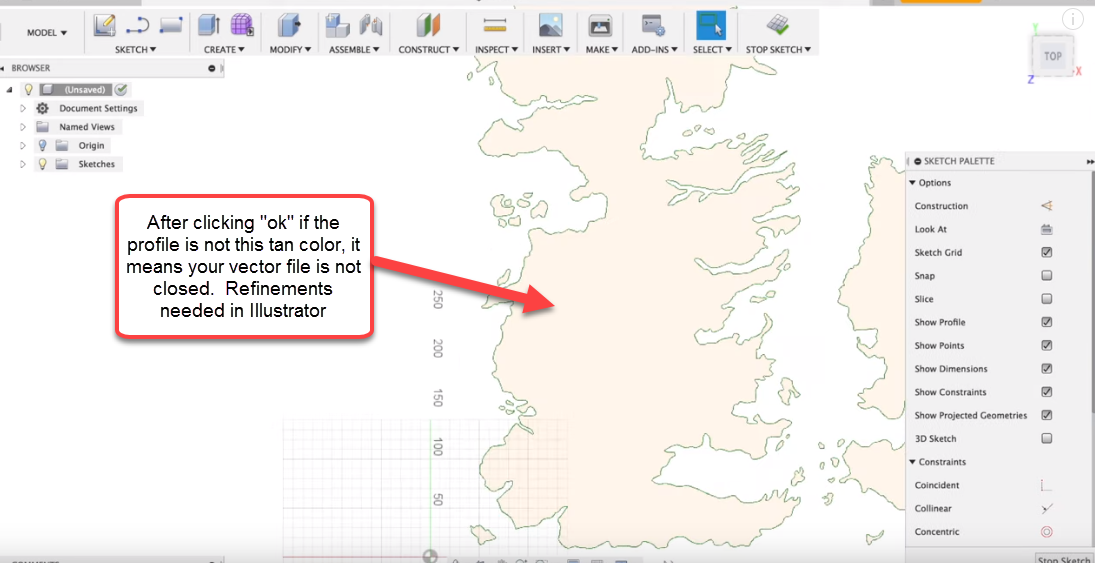Enable the 3D Sketch checkbox
This screenshot has width=1095, height=563.
pyautogui.click(x=1046, y=439)
